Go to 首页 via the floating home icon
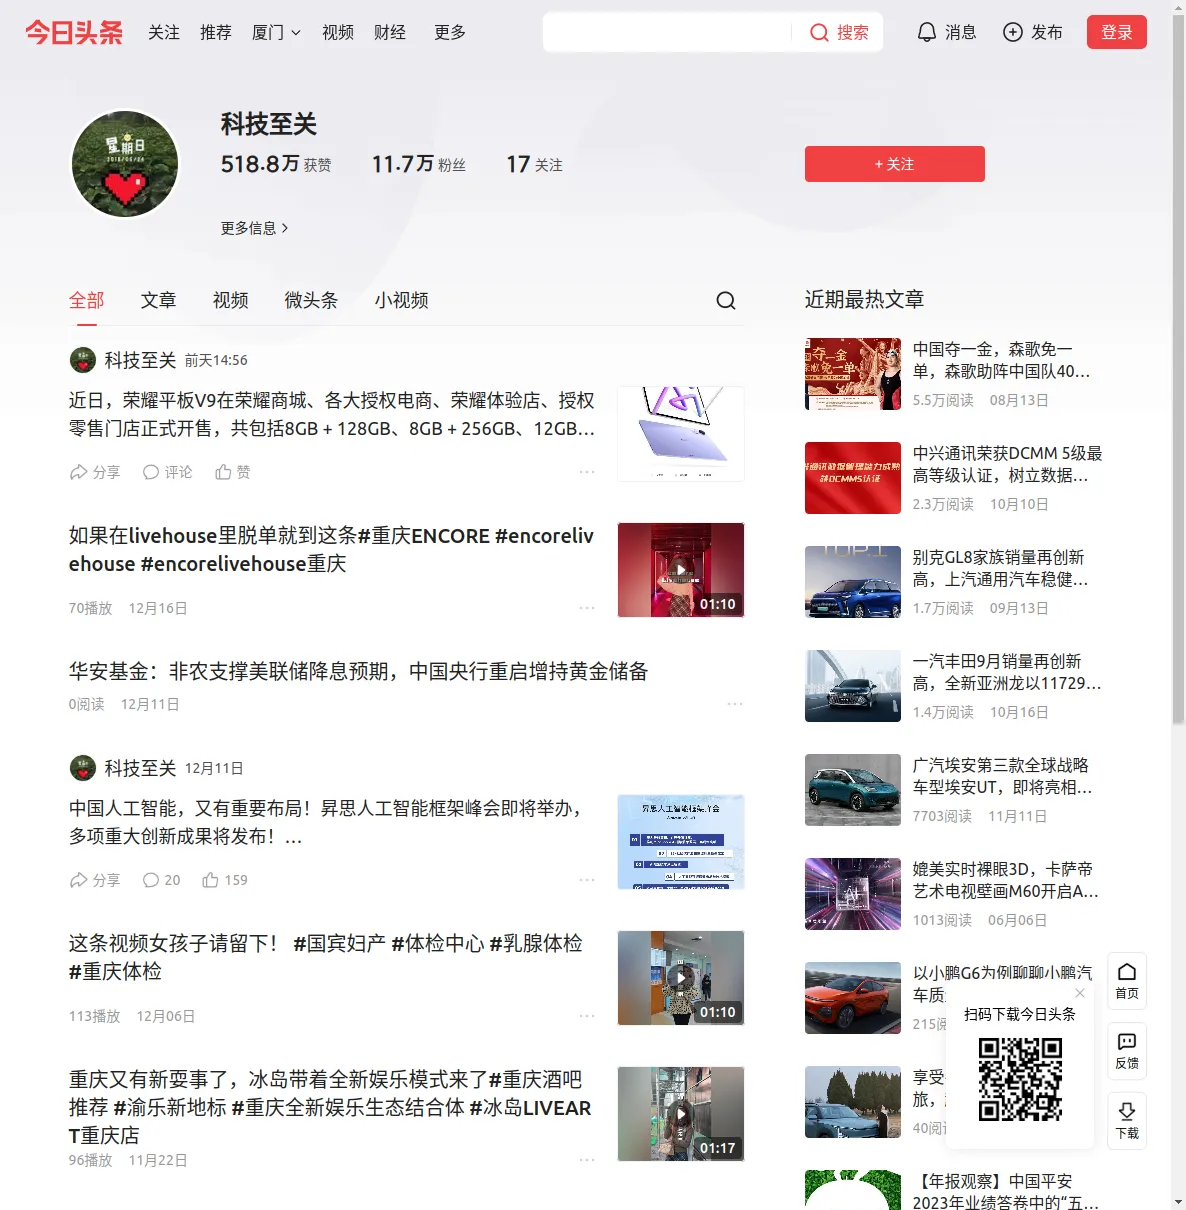1186x1210 pixels. click(x=1127, y=980)
